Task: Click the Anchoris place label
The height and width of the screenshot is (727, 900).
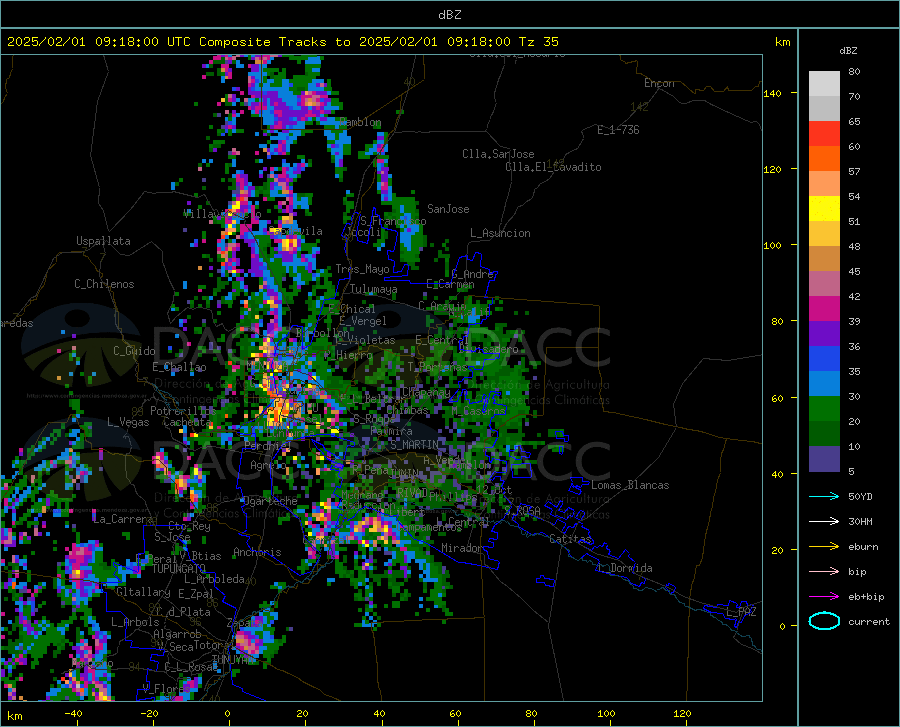Action: (257, 552)
